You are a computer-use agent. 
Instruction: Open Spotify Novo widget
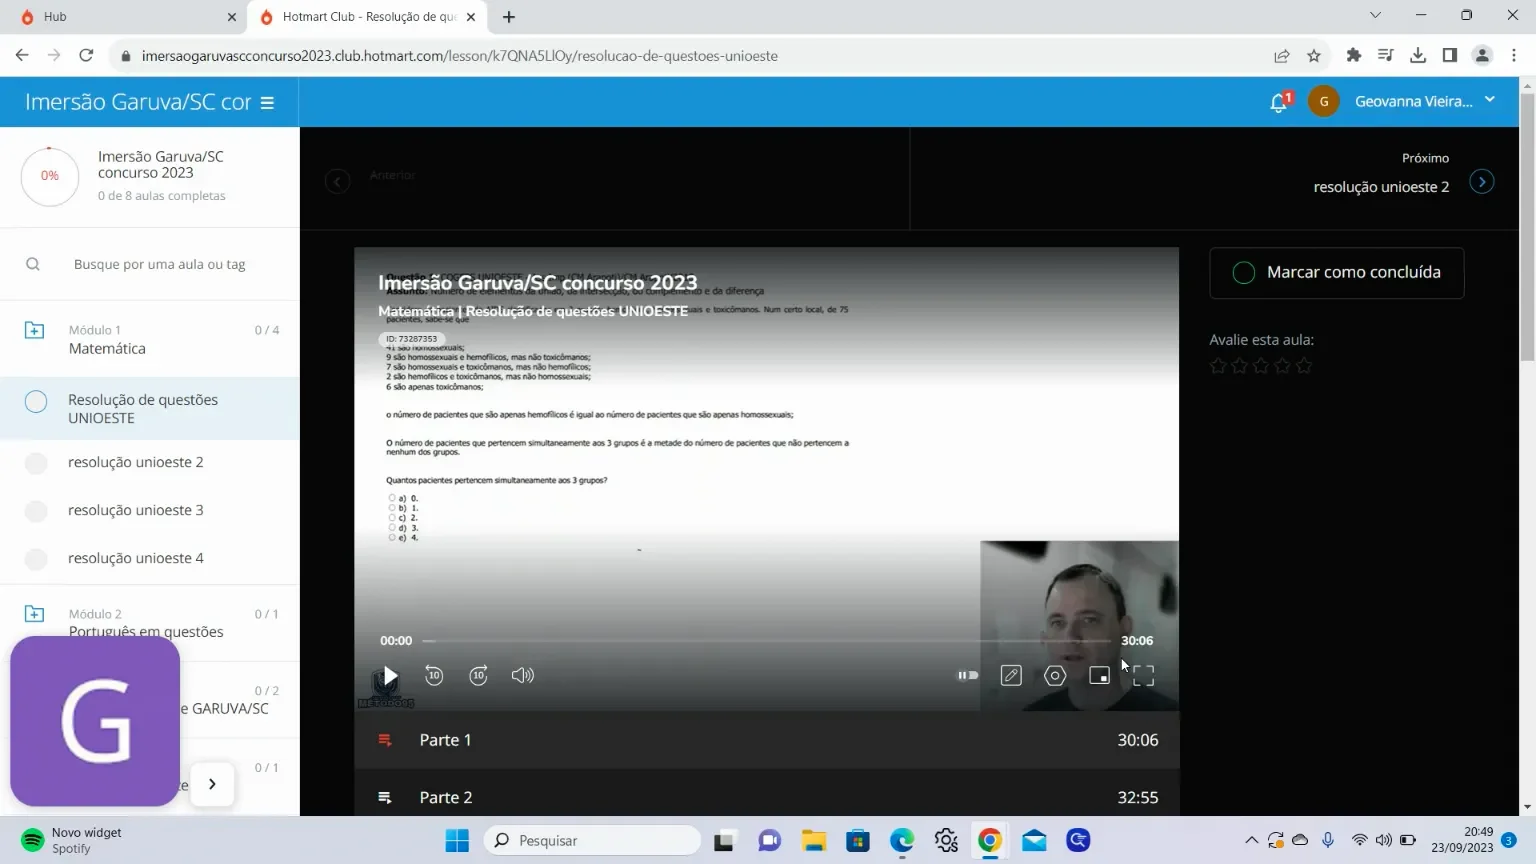click(x=70, y=841)
